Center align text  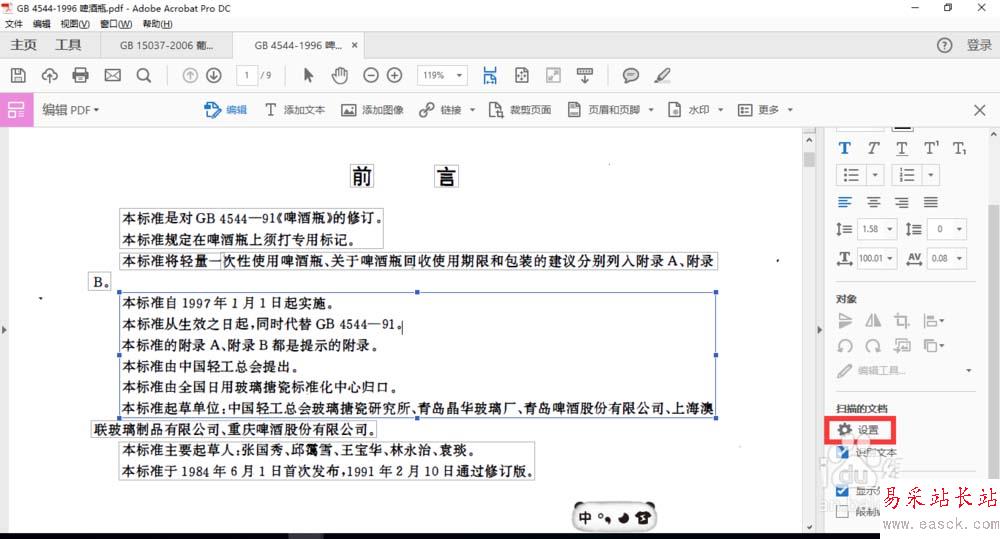point(873,202)
